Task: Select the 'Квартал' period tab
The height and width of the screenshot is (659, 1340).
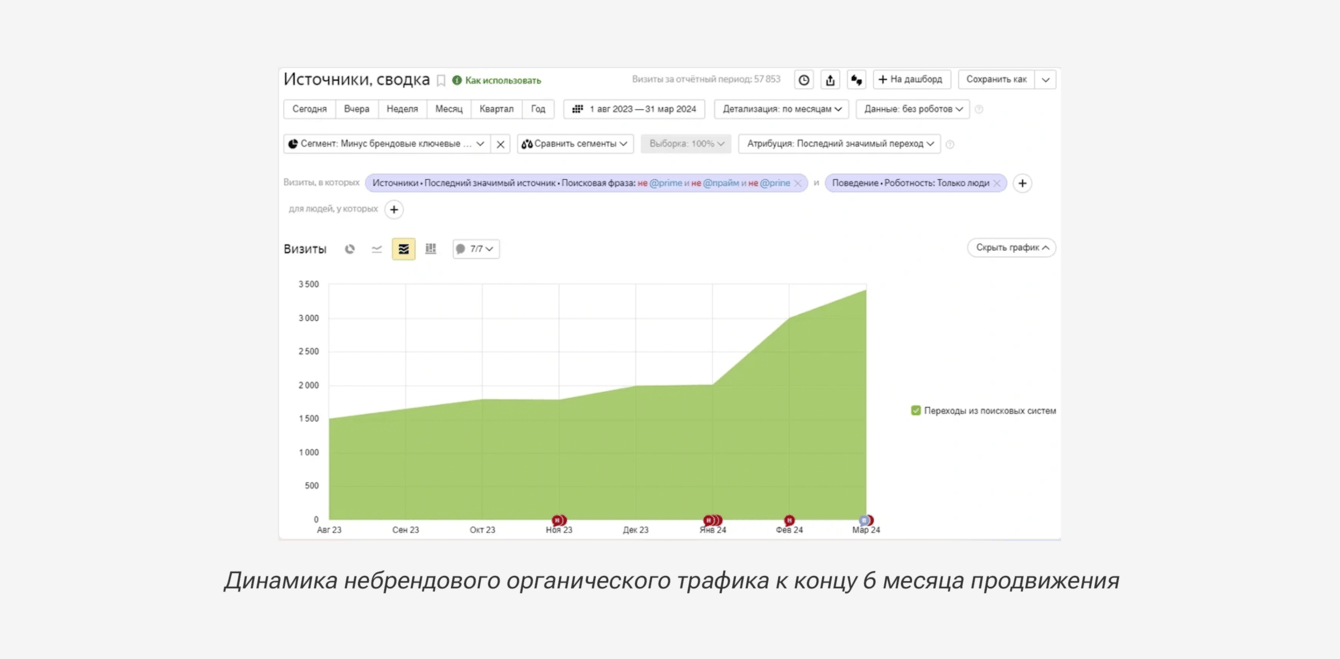Action: pos(497,109)
